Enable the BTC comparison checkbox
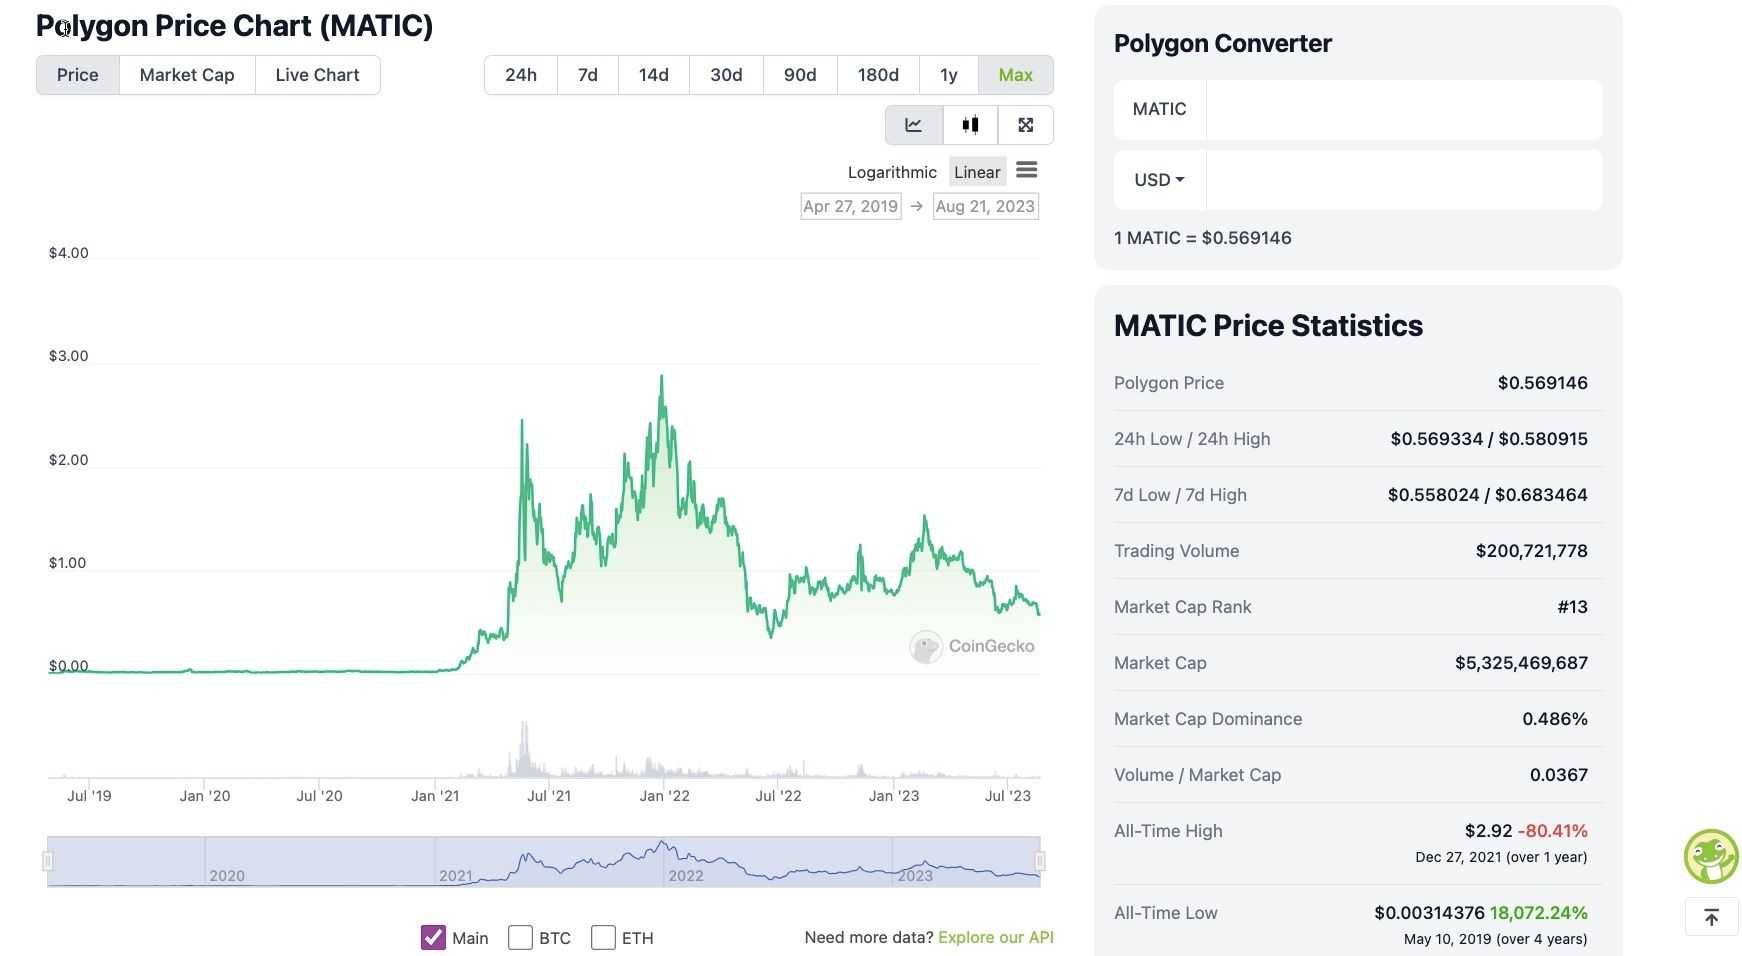 [520, 937]
